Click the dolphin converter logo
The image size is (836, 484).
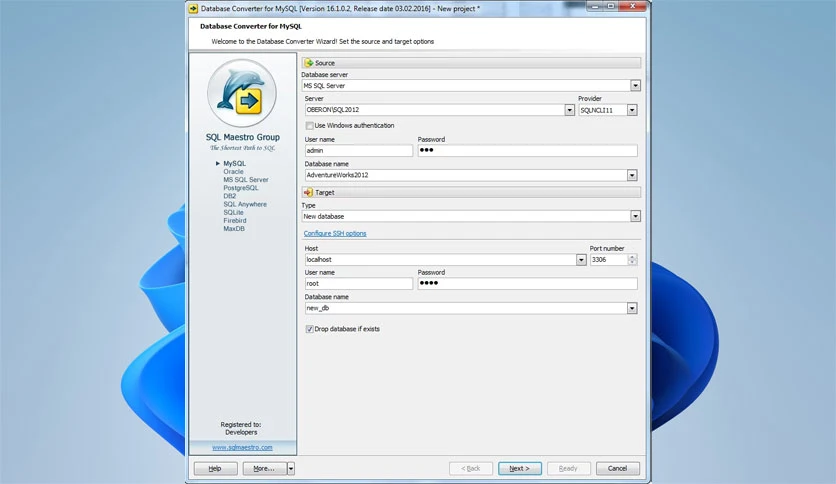(x=242, y=93)
